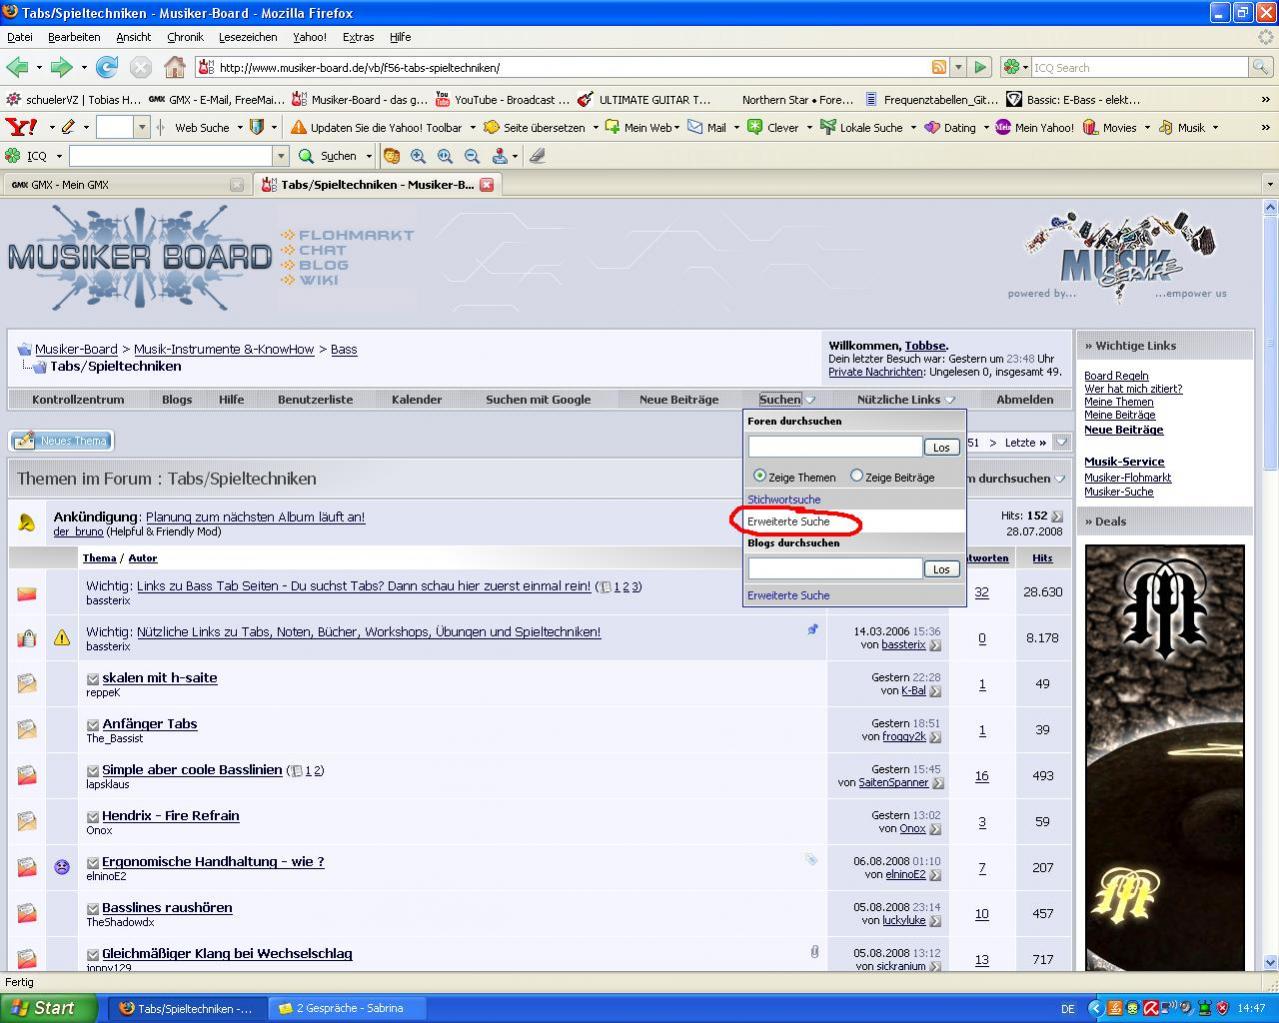This screenshot has height=1023, width=1279.
Task: Open the Board Regeln sidebar link
Action: 1116,376
